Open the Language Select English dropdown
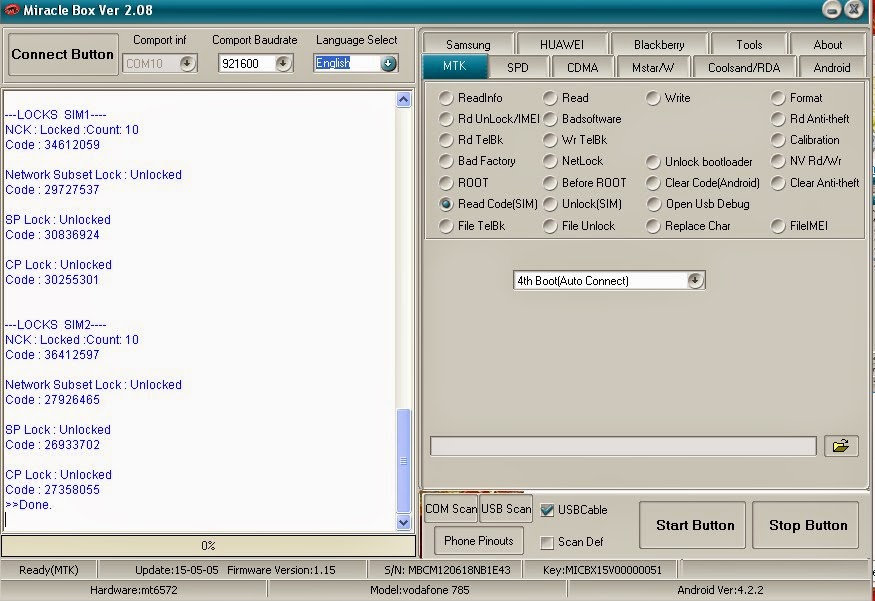This screenshot has width=875, height=601. coord(388,63)
